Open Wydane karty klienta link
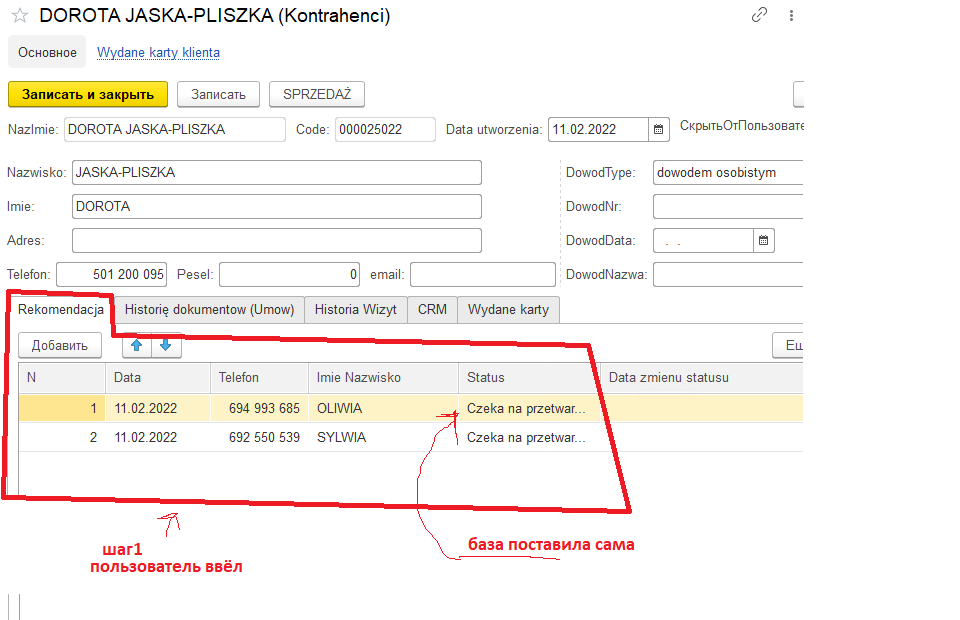 tap(158, 52)
